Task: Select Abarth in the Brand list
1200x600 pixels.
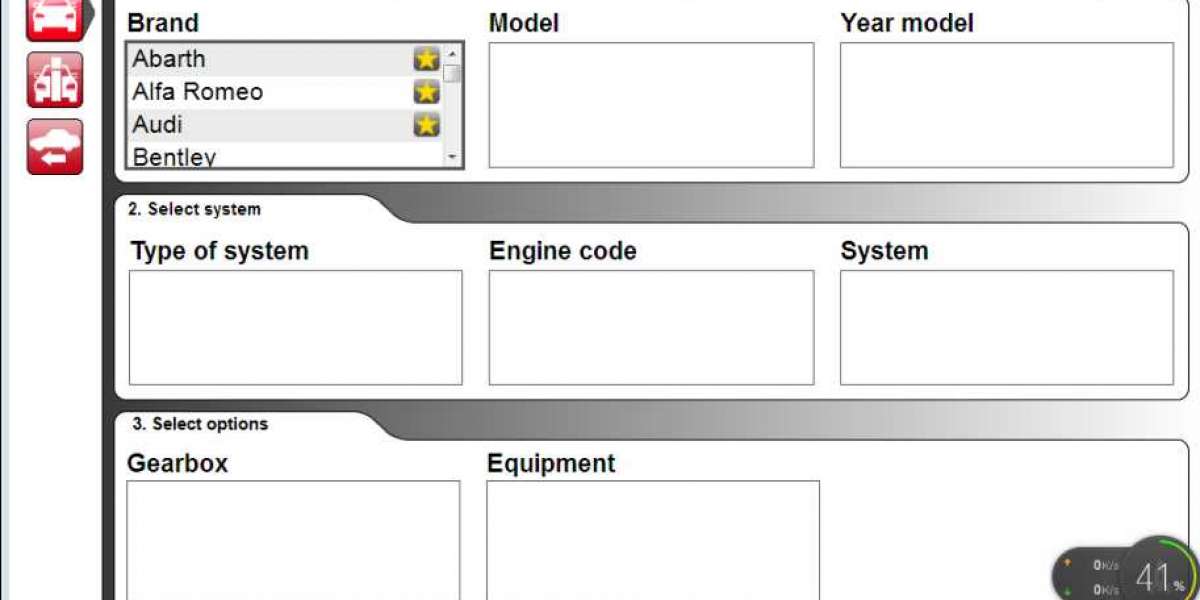Action: [x=284, y=60]
